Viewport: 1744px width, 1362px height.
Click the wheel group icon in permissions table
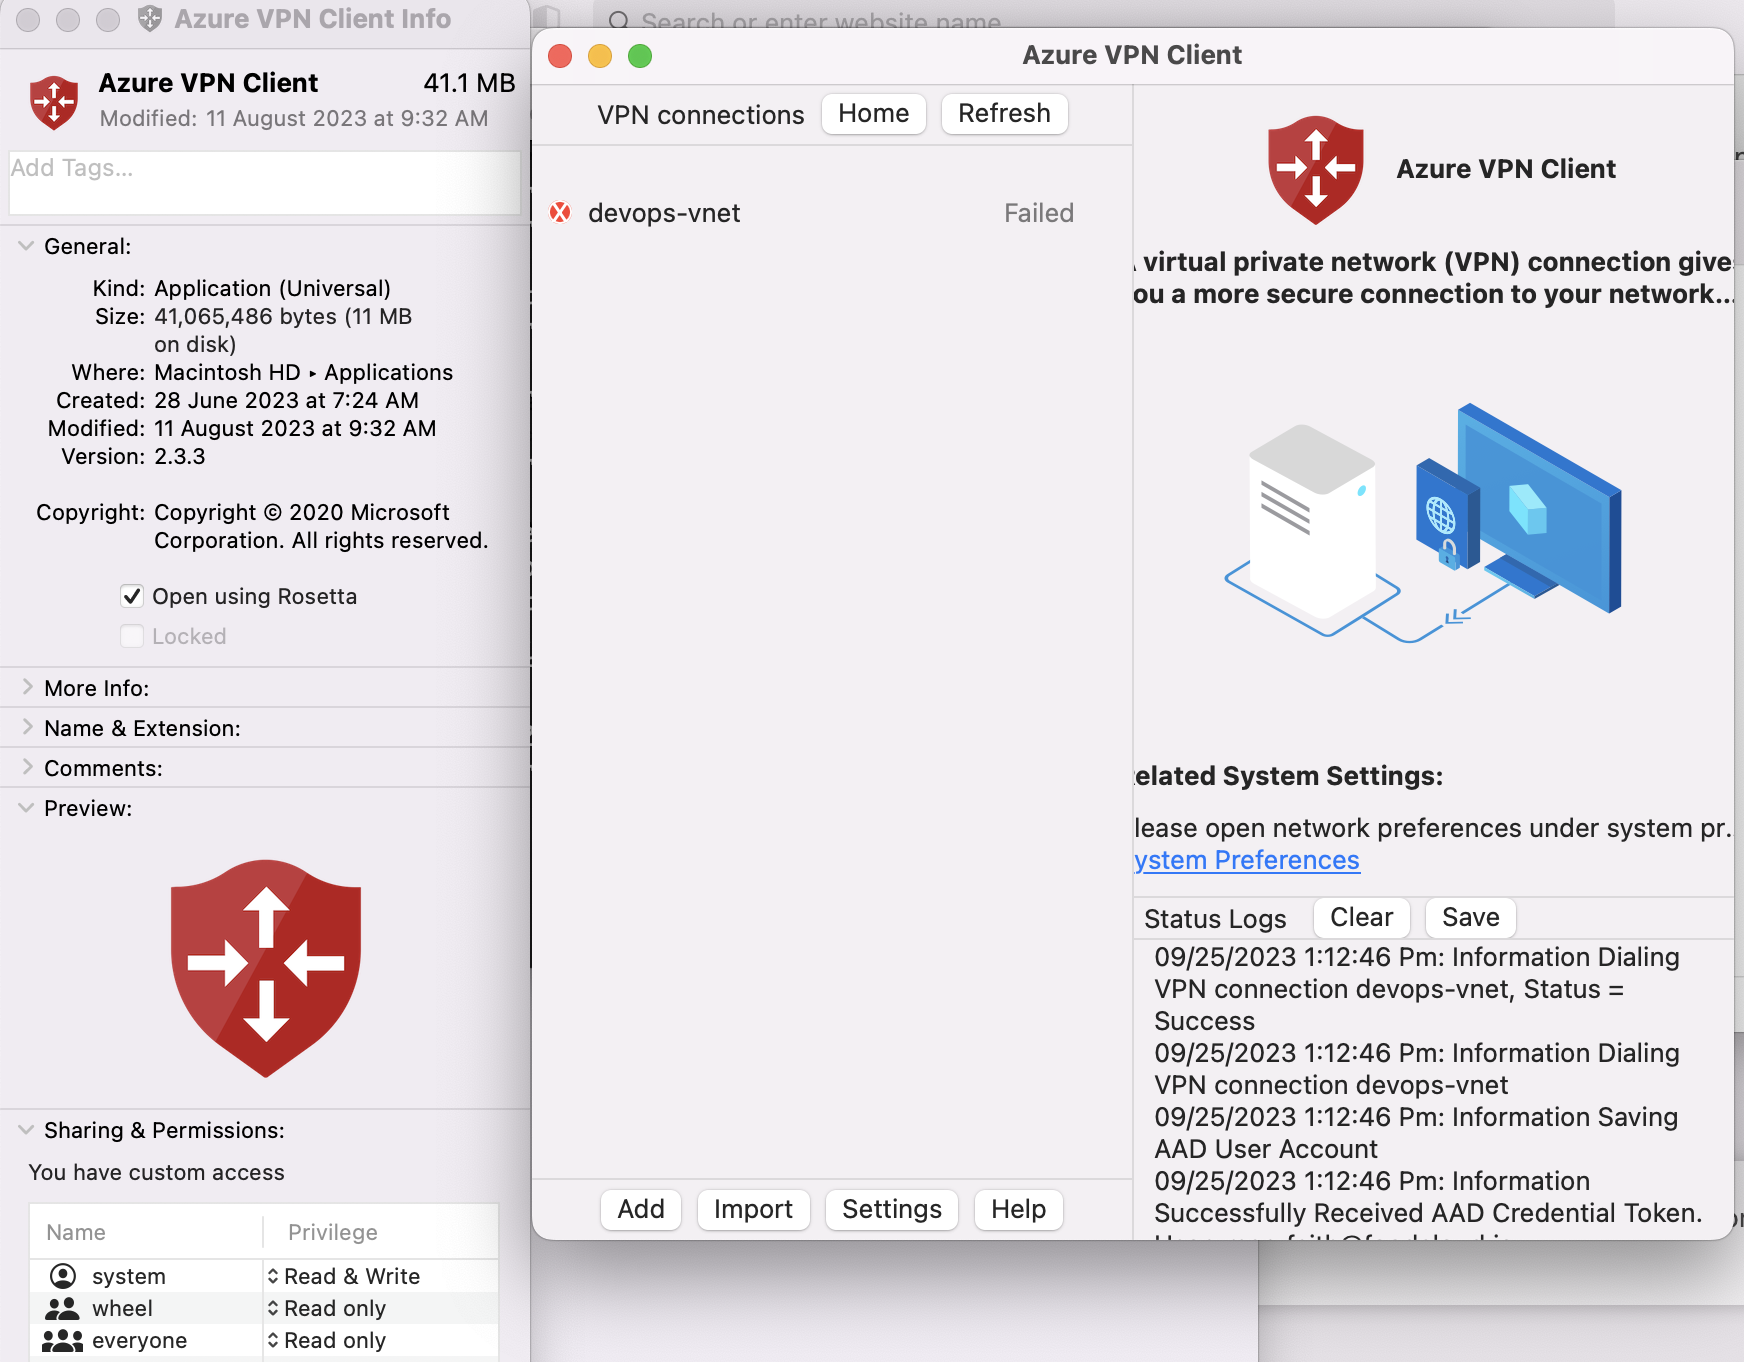pyautogui.click(x=62, y=1308)
